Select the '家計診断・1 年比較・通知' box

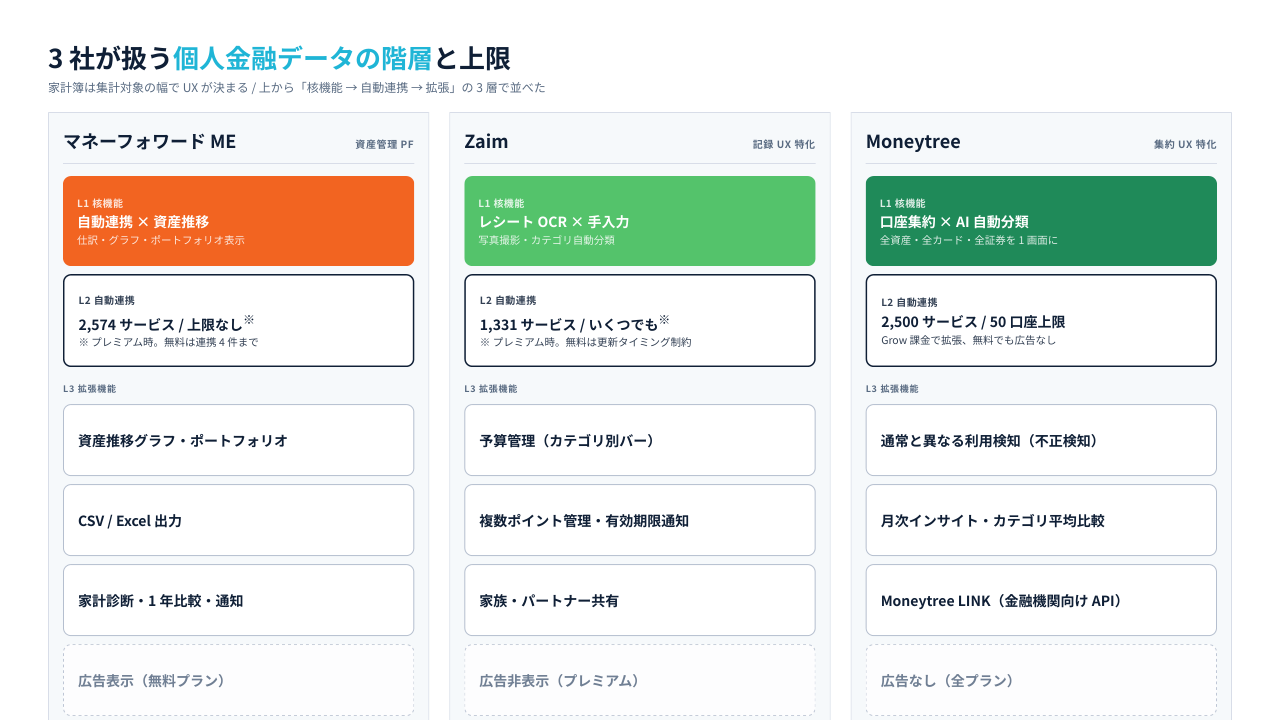click(x=238, y=600)
